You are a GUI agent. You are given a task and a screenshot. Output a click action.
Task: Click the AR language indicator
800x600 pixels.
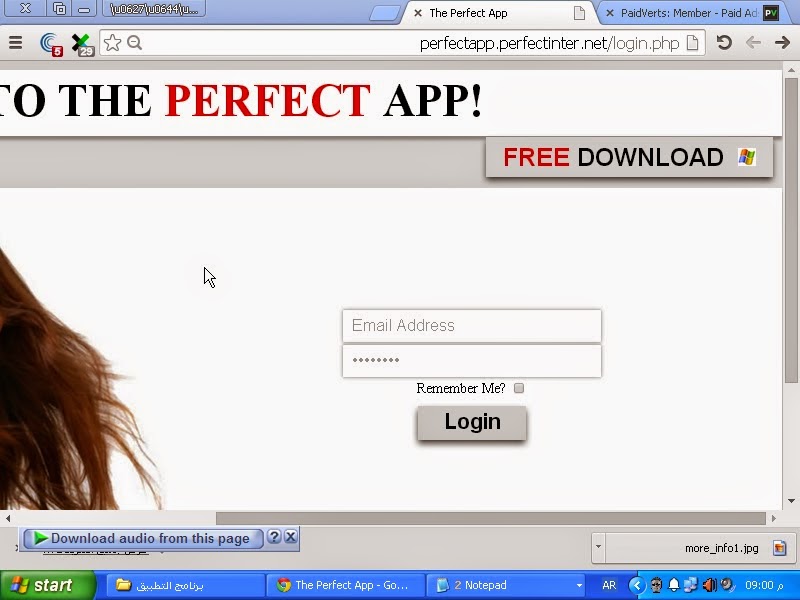coord(609,585)
